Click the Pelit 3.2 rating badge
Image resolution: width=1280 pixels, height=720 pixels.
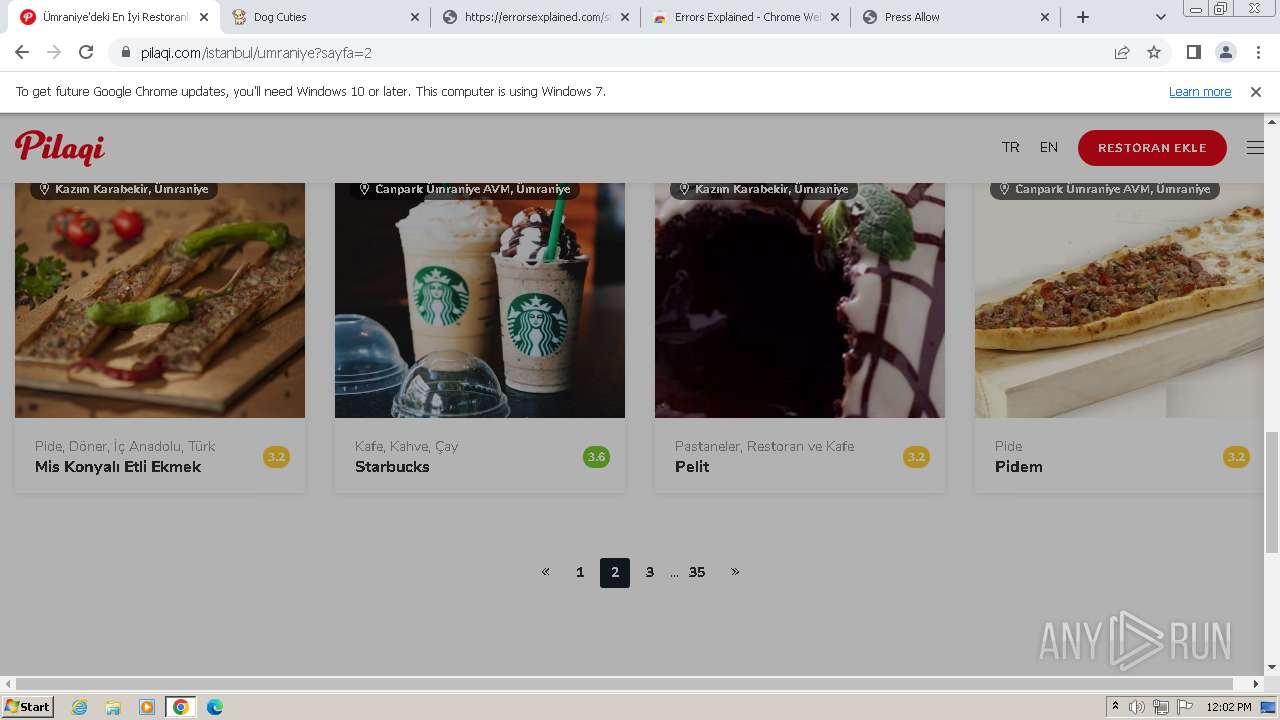pyautogui.click(x=916, y=457)
